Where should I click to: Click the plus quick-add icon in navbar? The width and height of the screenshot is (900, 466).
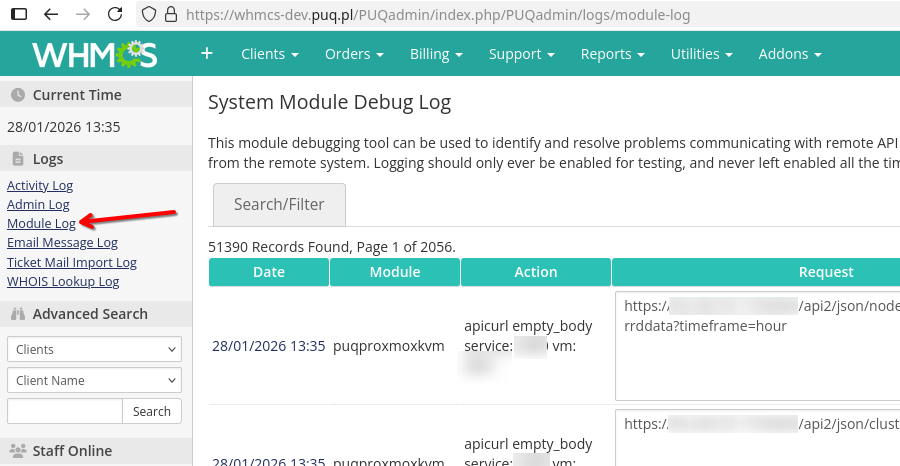point(207,54)
